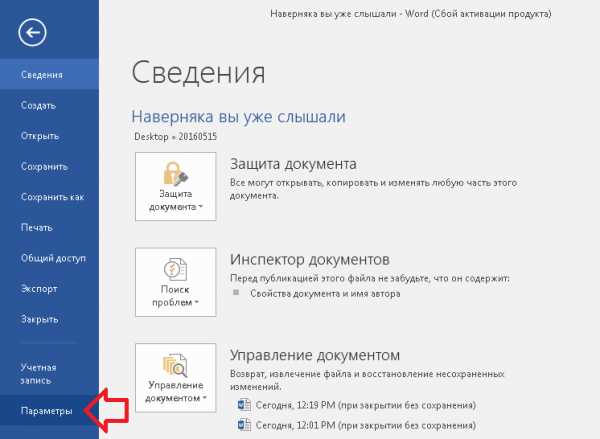Expand the Управление документом dropdown arrow
600x439 pixels.
pos(205,398)
